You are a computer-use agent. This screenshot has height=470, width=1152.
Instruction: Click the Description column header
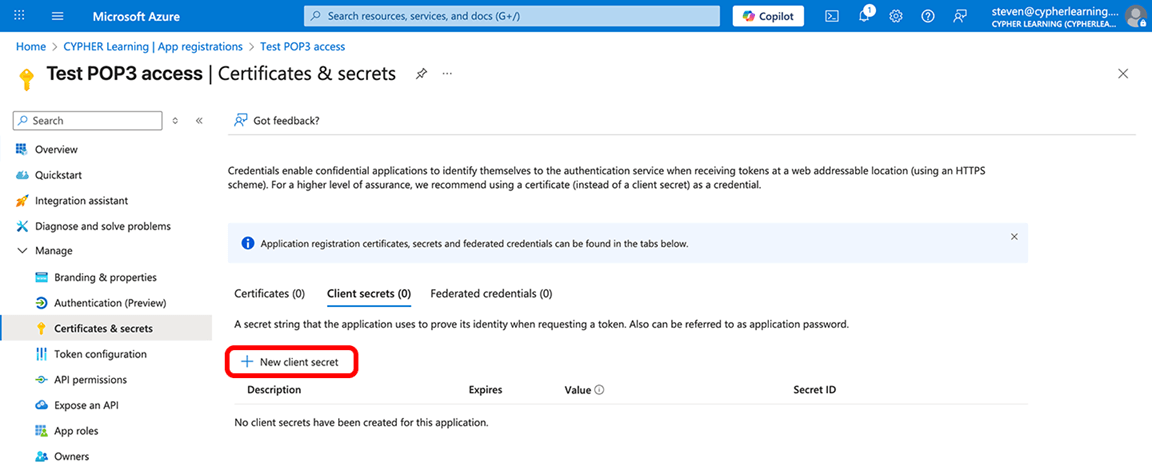274,390
